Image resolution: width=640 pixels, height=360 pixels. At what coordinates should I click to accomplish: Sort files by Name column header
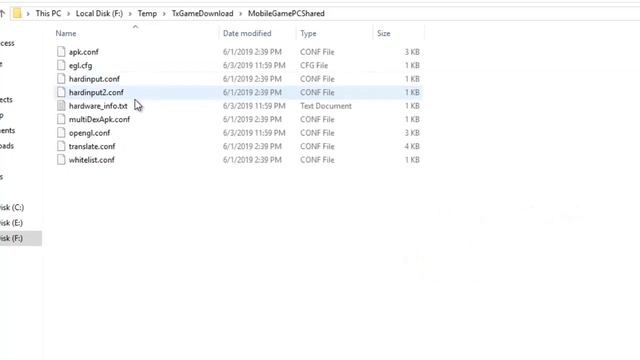coord(66,33)
